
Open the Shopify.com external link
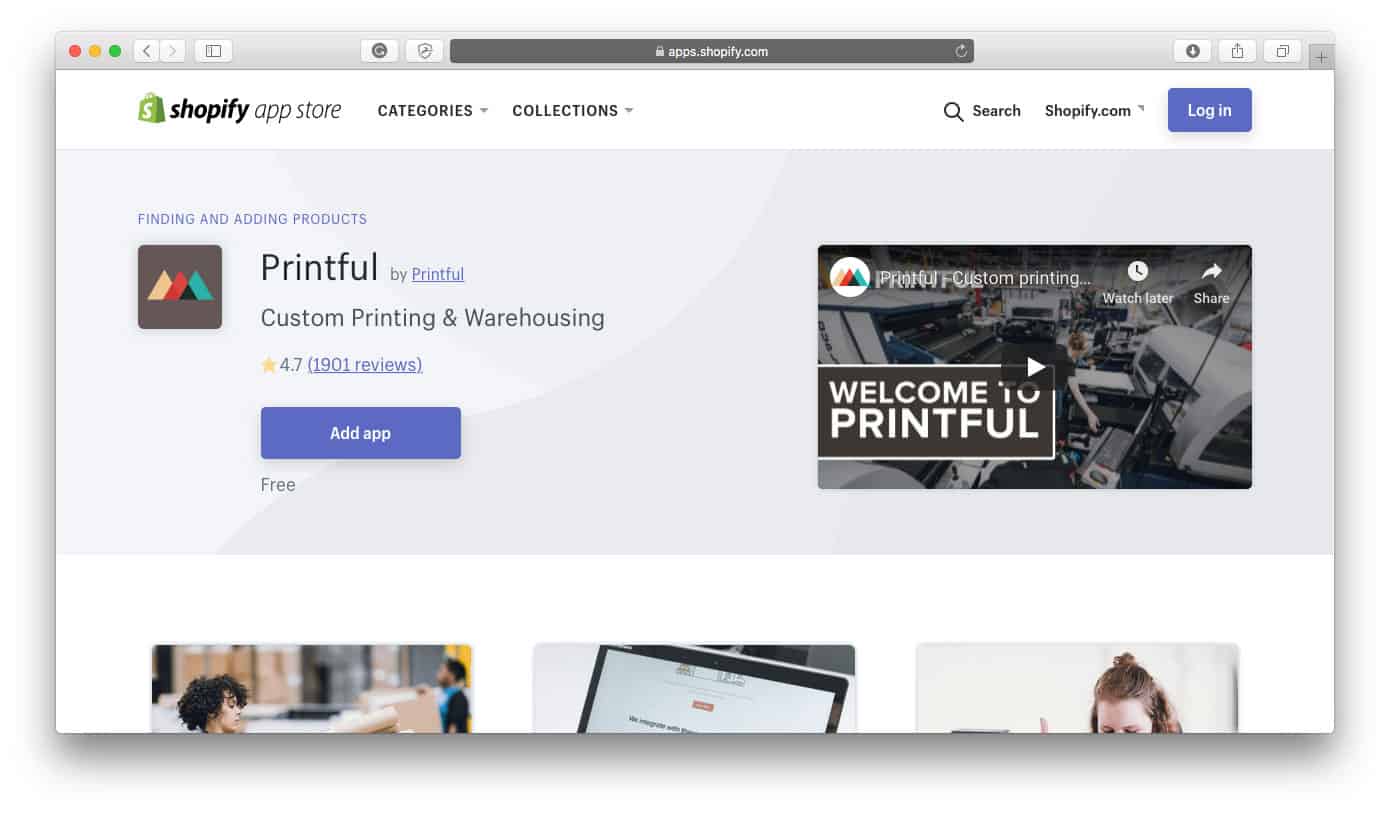click(1094, 111)
